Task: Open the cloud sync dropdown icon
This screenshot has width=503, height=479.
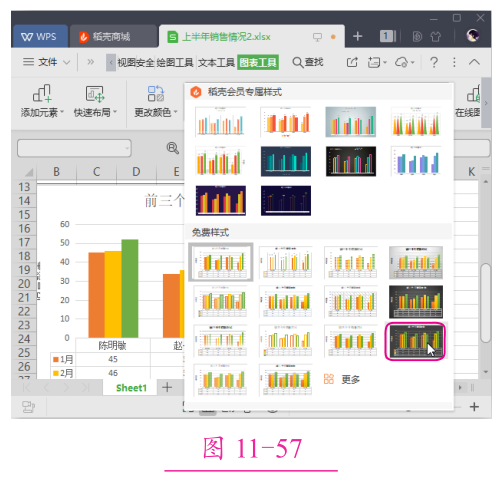Action: [404, 62]
